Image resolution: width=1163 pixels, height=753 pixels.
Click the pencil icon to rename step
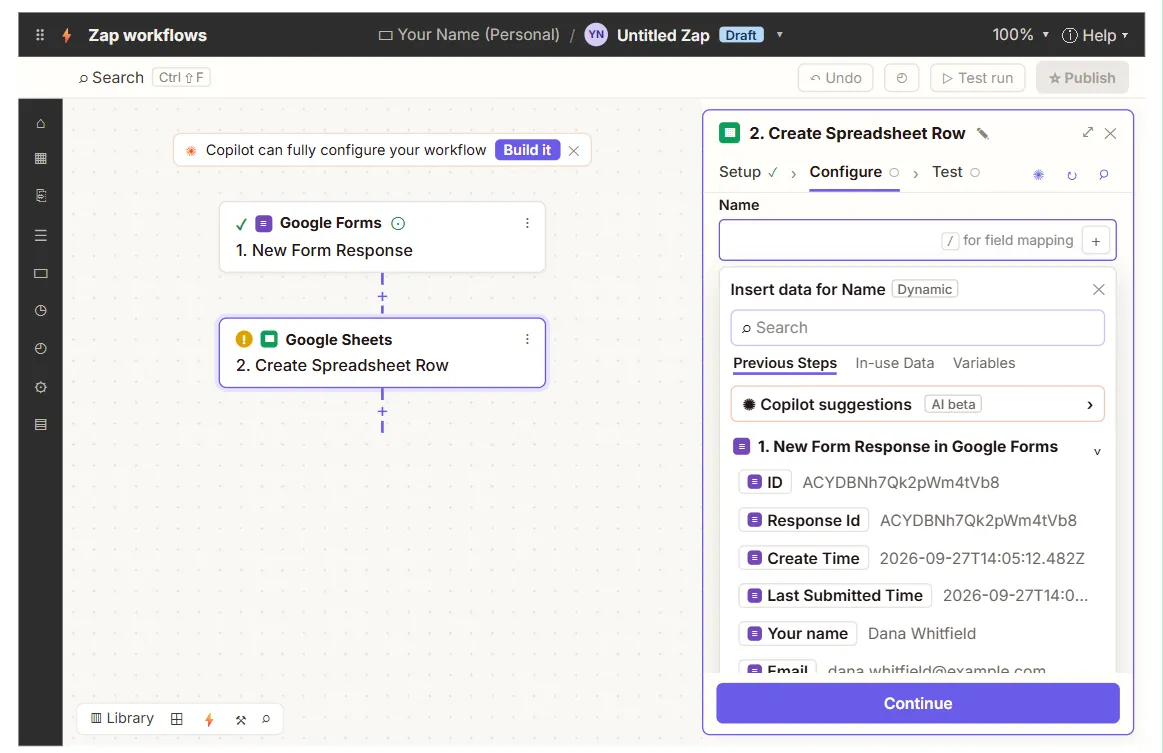click(983, 134)
